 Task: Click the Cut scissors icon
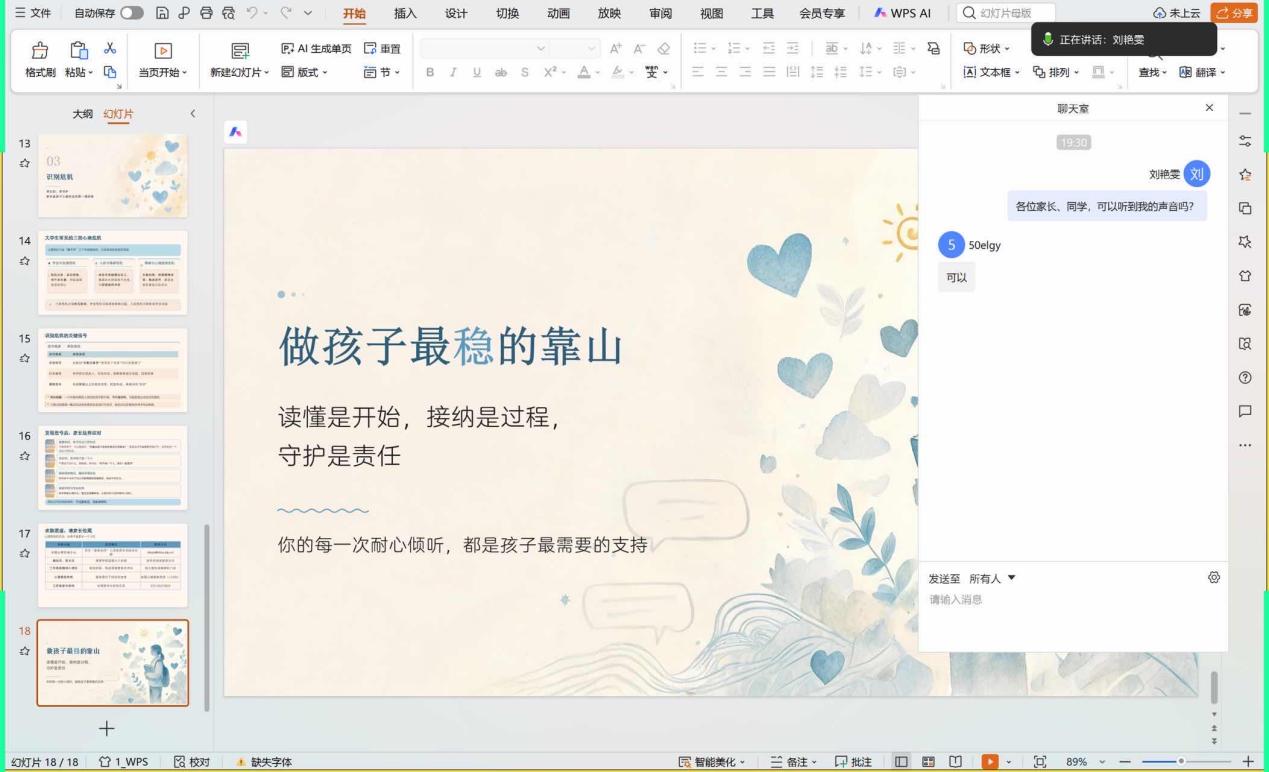(110, 47)
